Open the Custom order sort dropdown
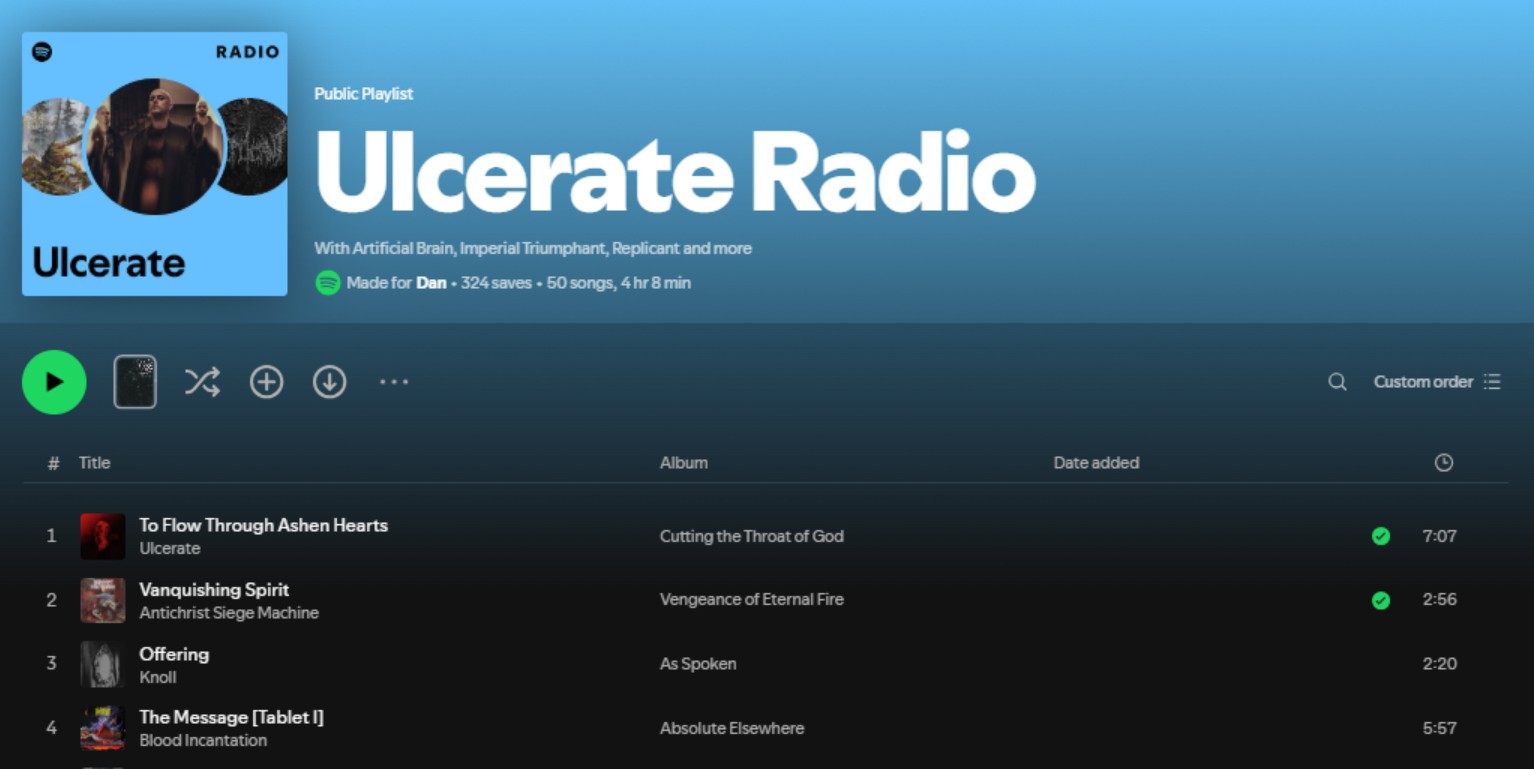The image size is (1534, 769). tap(1436, 382)
